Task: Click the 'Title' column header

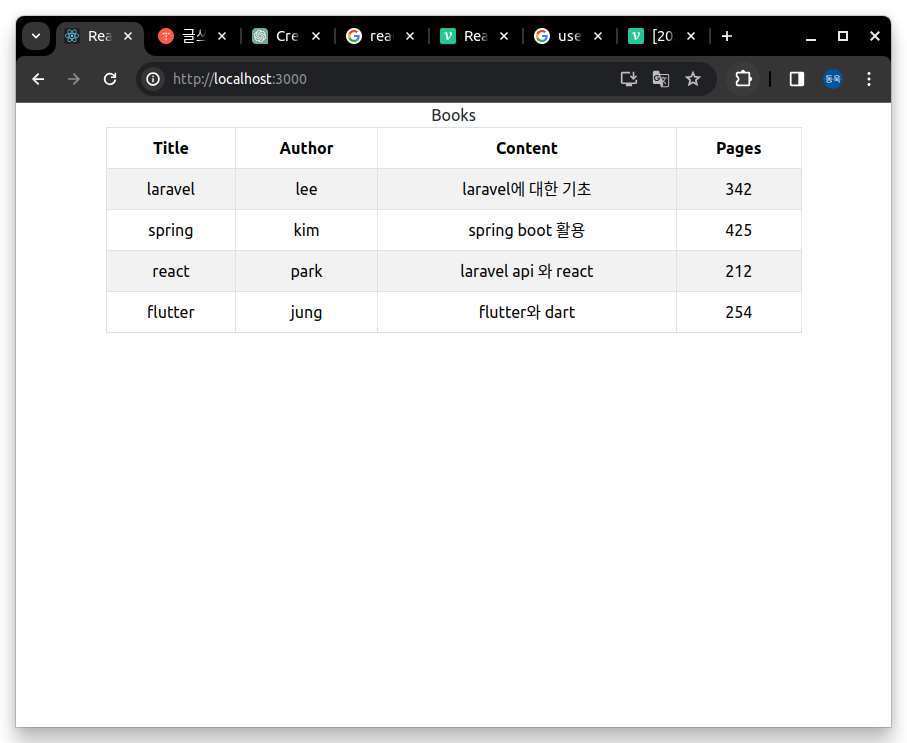Action: pos(171,148)
